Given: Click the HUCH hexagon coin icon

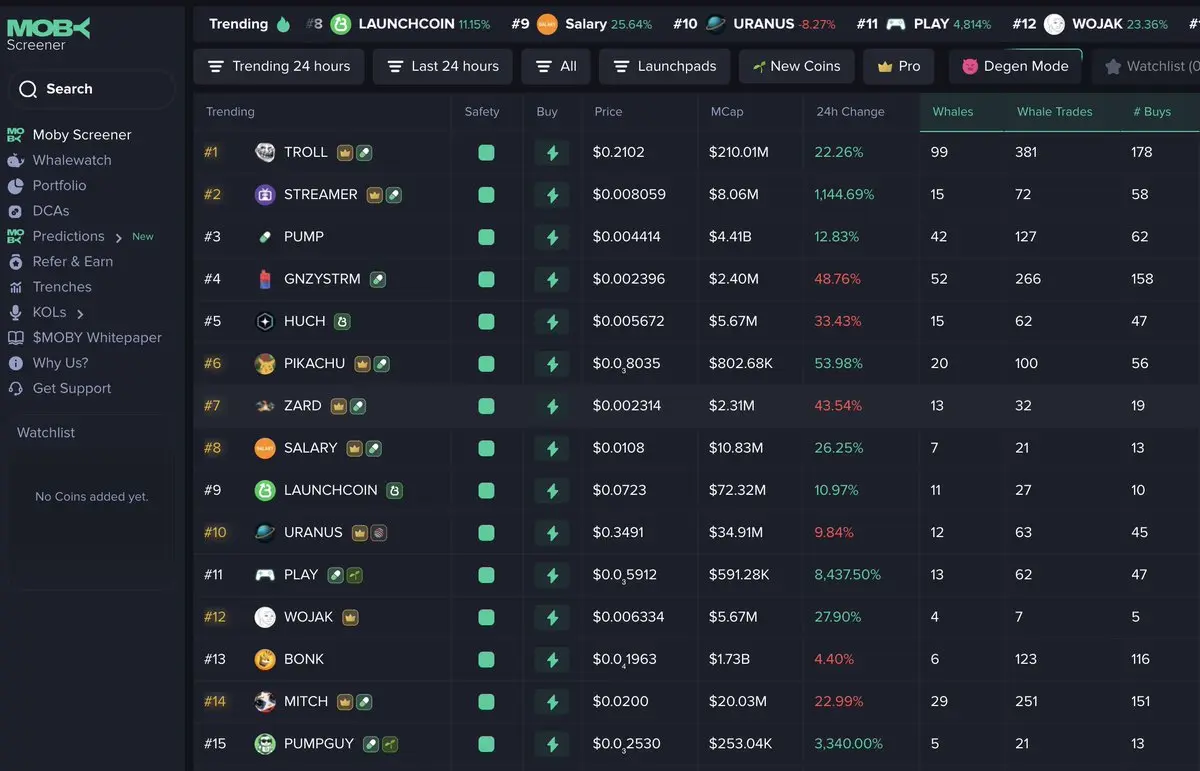Looking at the screenshot, I should click(x=265, y=322).
